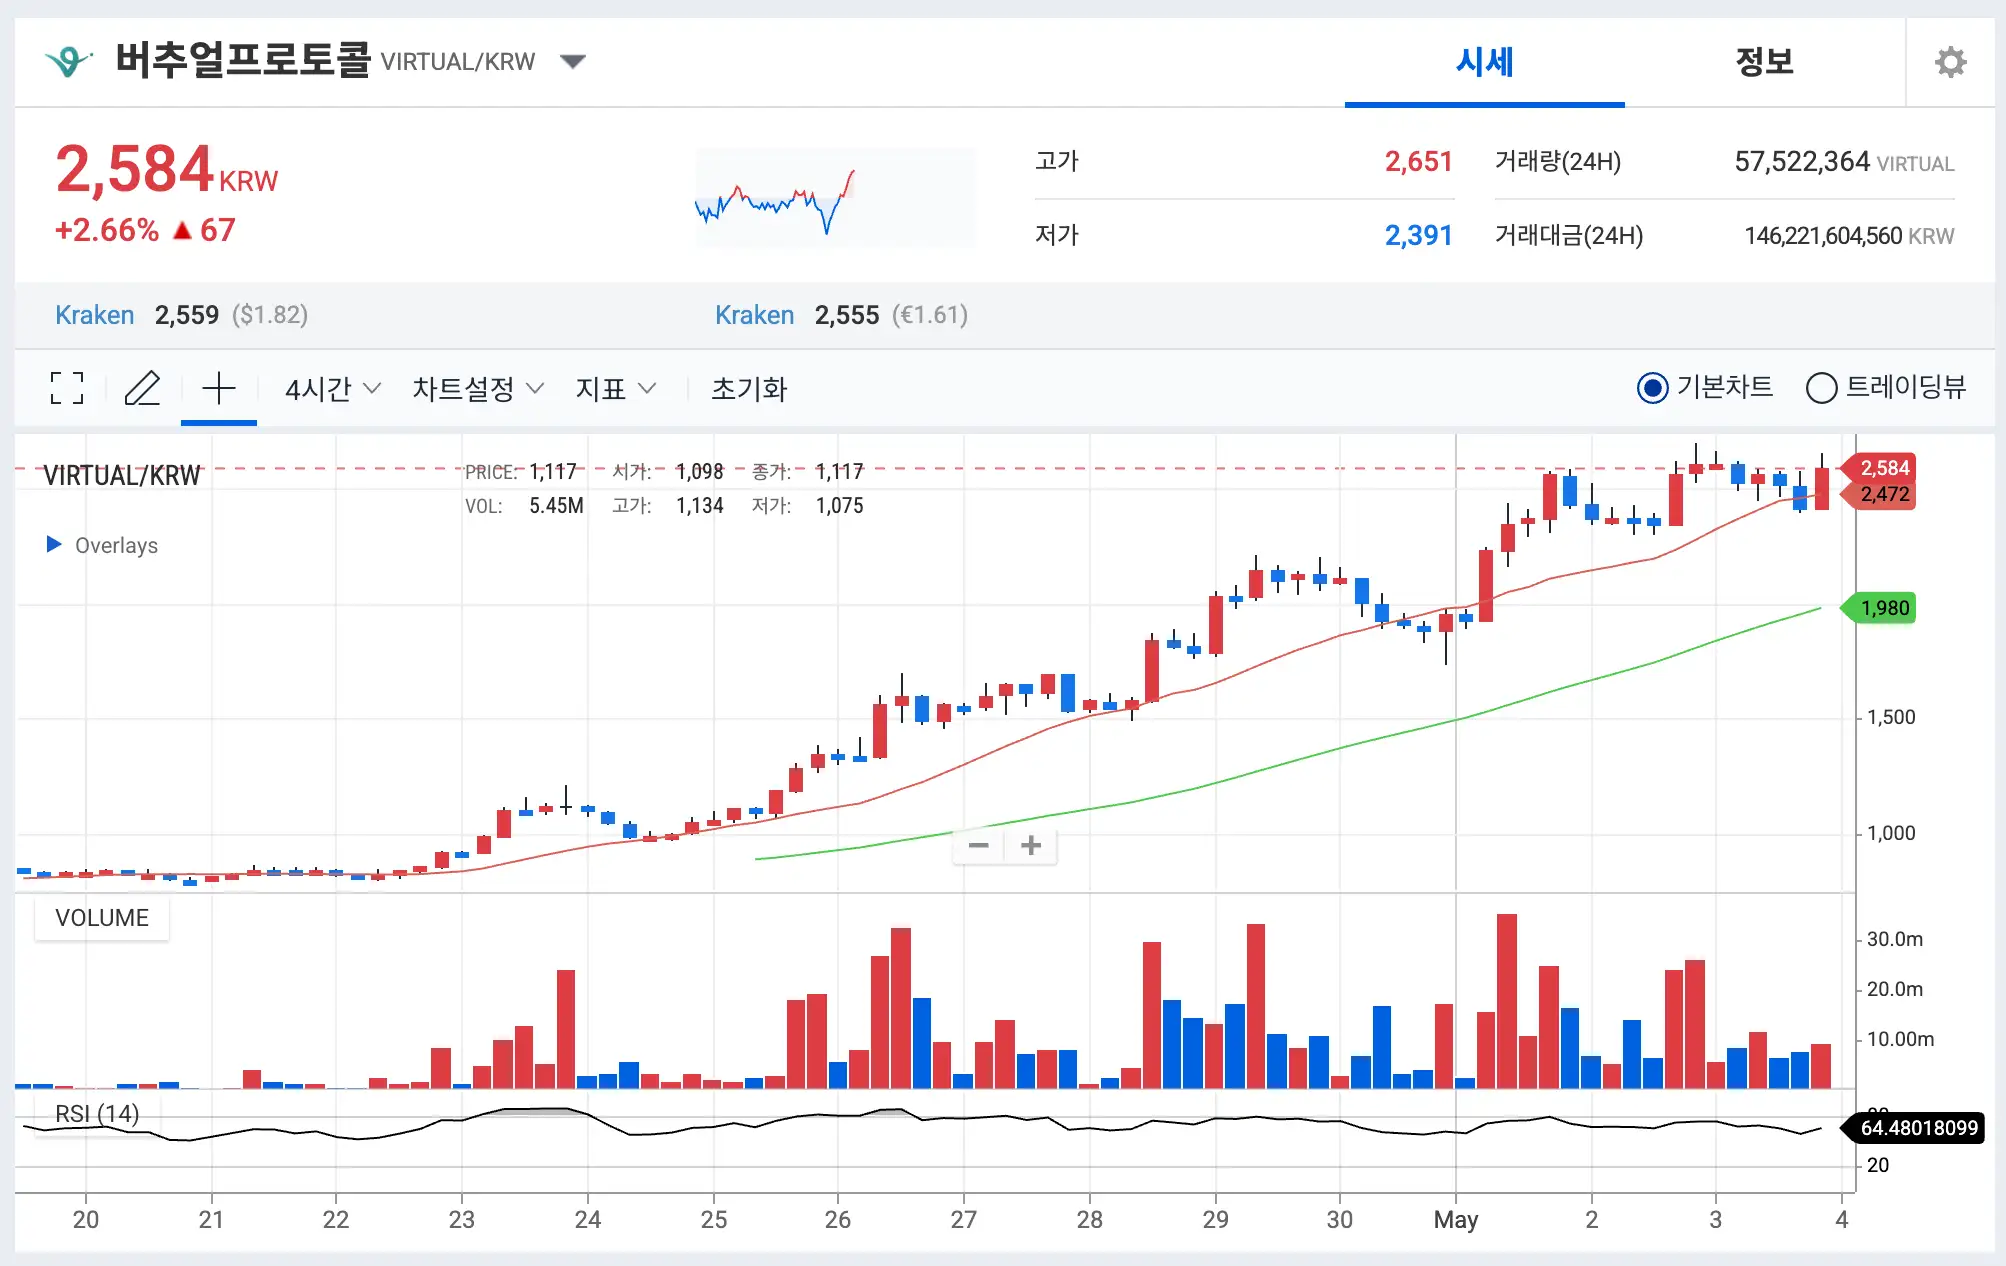
Task: Click the mini sparkline price chart
Action: 835,198
